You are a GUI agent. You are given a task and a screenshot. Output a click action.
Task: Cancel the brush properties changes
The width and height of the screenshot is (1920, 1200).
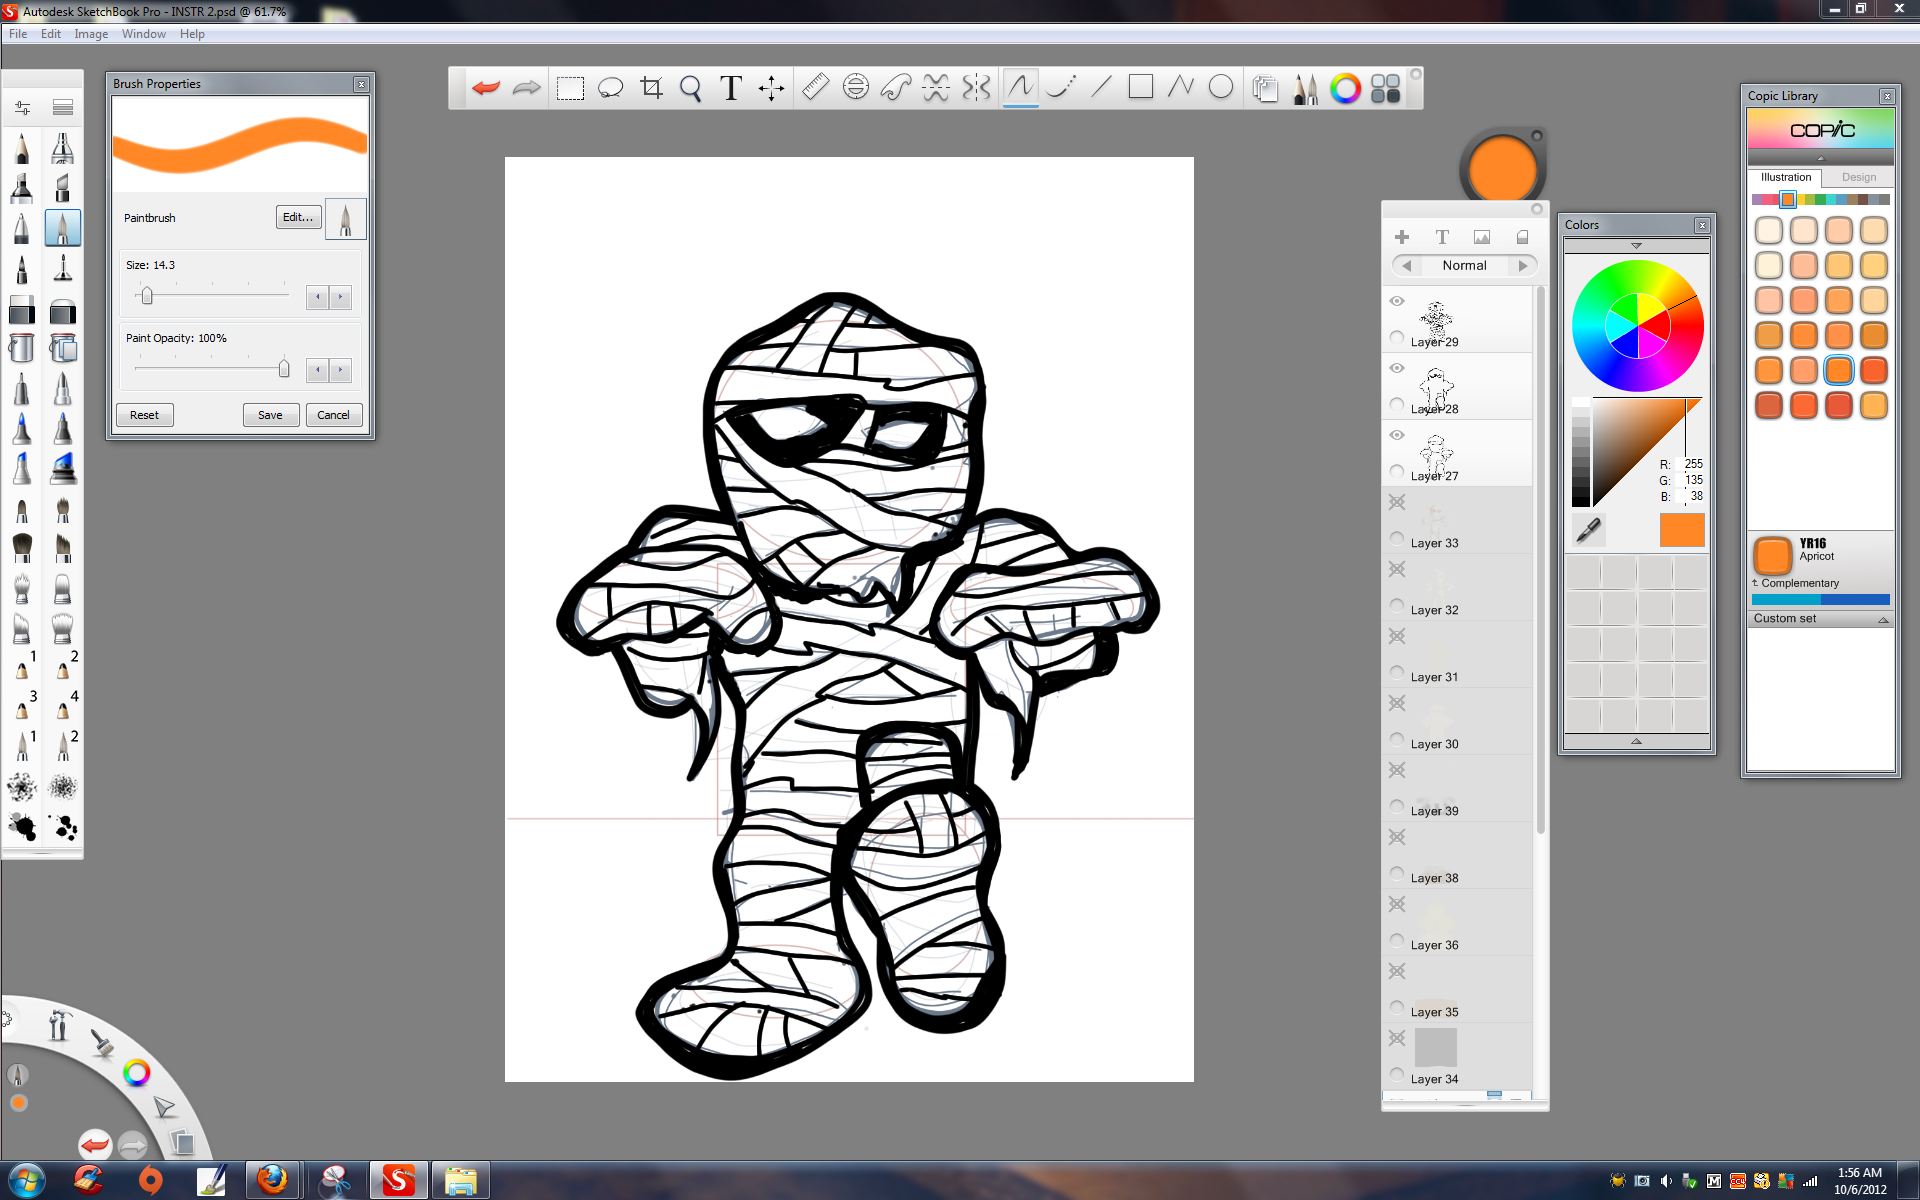point(333,415)
